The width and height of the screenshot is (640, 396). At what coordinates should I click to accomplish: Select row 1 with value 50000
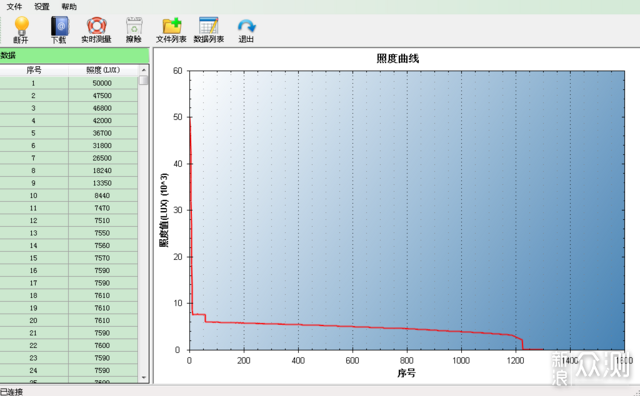(x=69, y=83)
